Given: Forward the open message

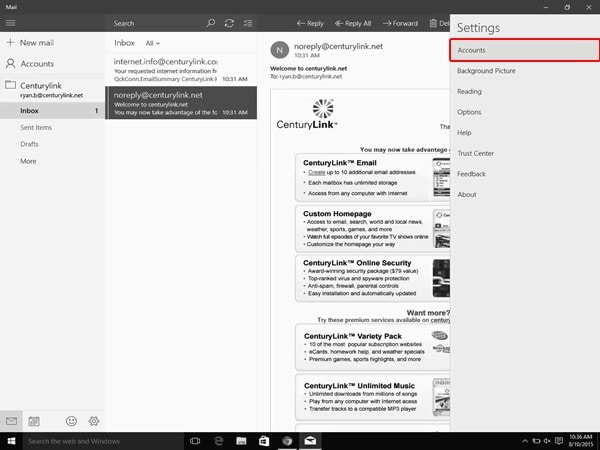Looking at the screenshot, I should click(399, 22).
